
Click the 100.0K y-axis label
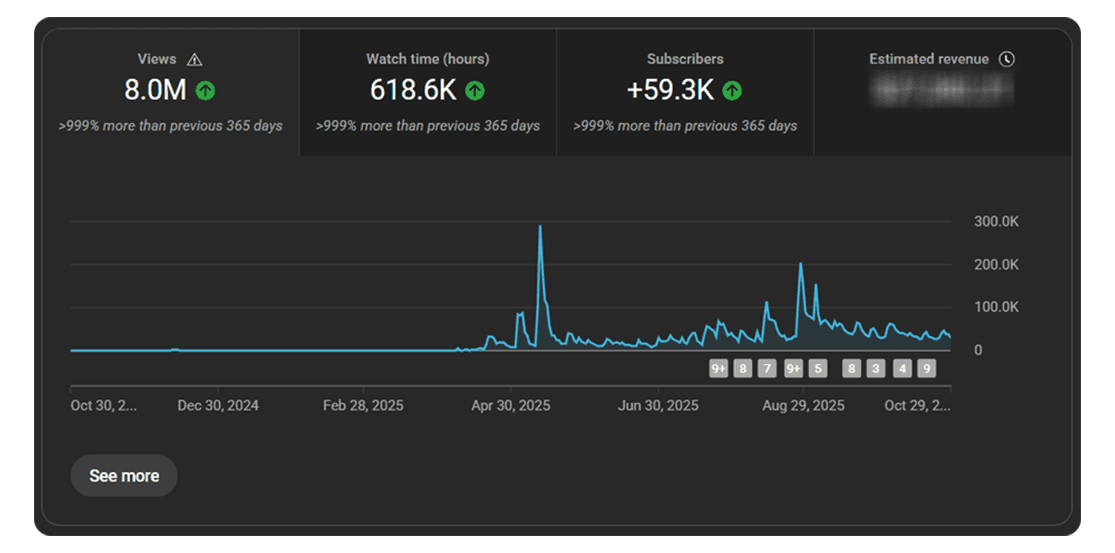point(996,307)
